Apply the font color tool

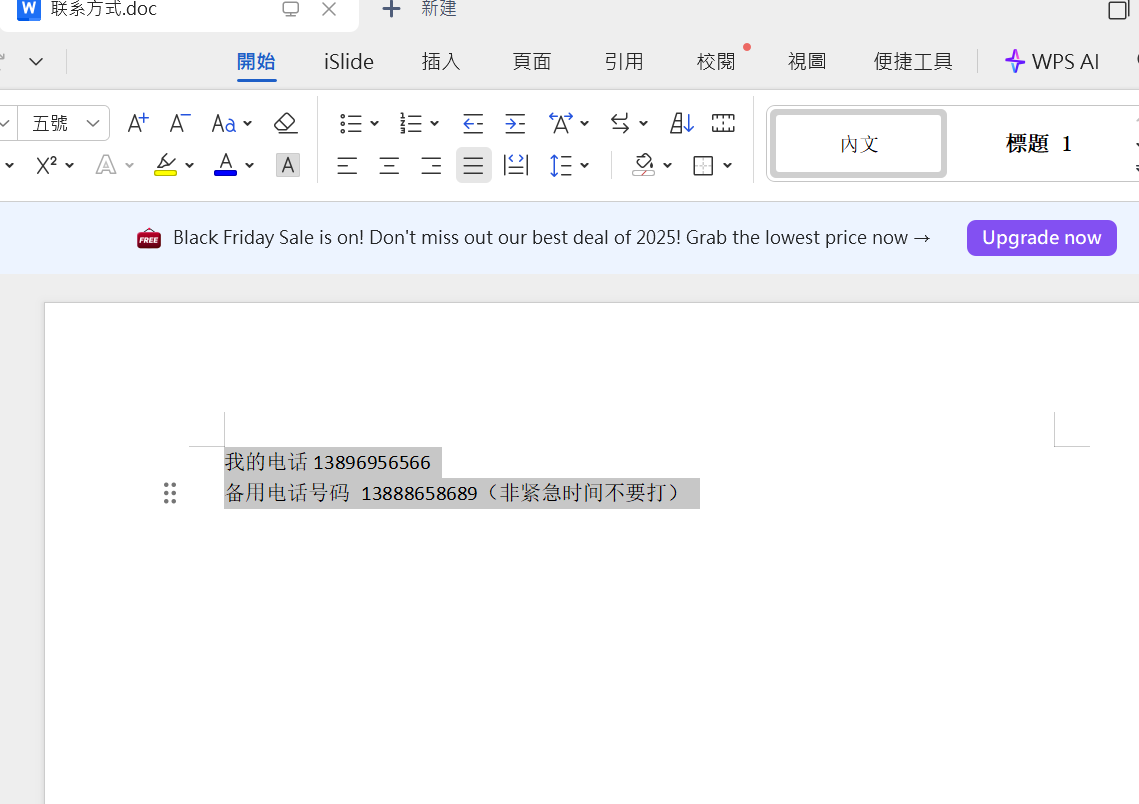(225, 165)
